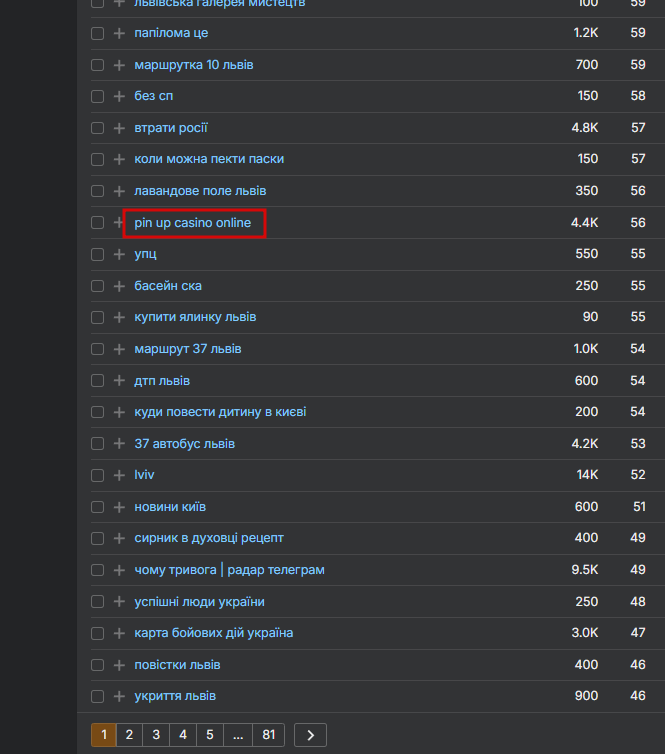This screenshot has height=754, width=665.
Task: Select checkbox for укриття львів
Action: (x=98, y=696)
